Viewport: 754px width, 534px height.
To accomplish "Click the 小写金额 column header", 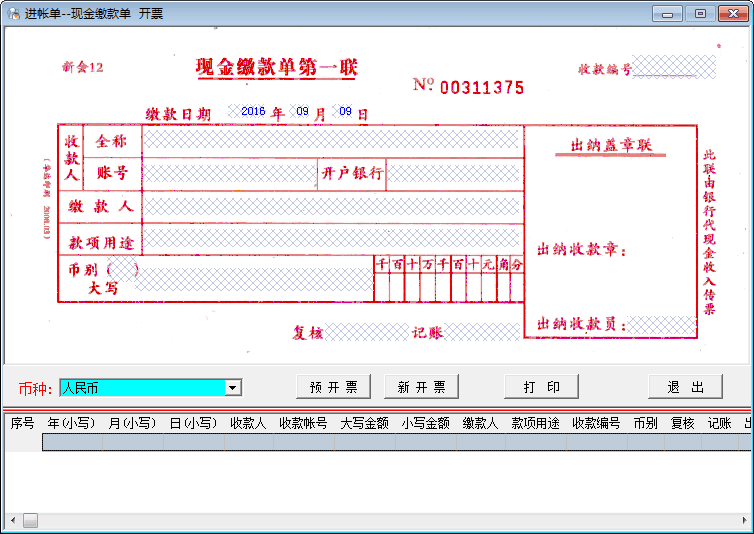I will 426,423.
